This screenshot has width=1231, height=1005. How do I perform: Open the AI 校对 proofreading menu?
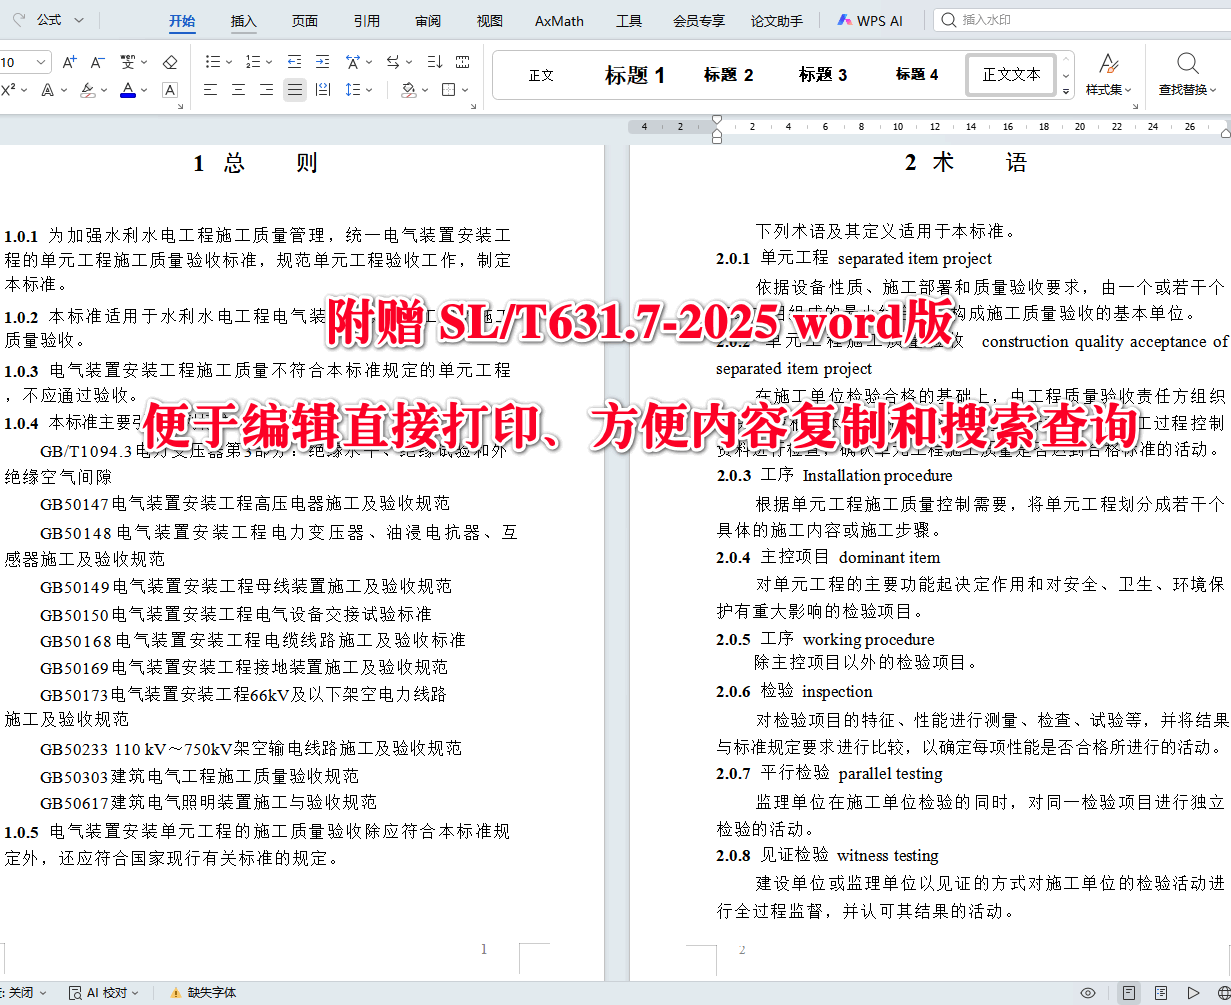[x=104, y=993]
